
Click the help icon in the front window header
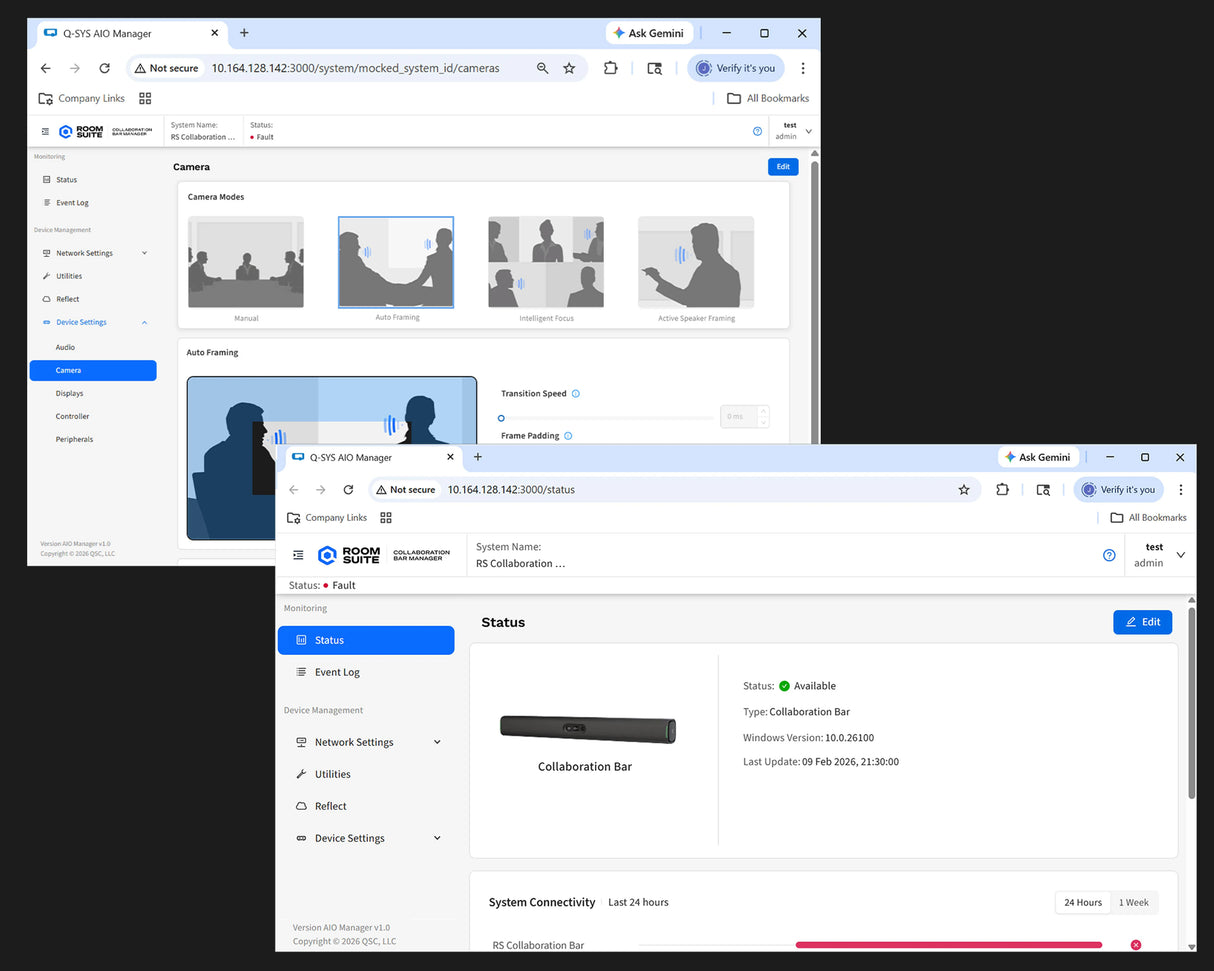[x=1108, y=555]
